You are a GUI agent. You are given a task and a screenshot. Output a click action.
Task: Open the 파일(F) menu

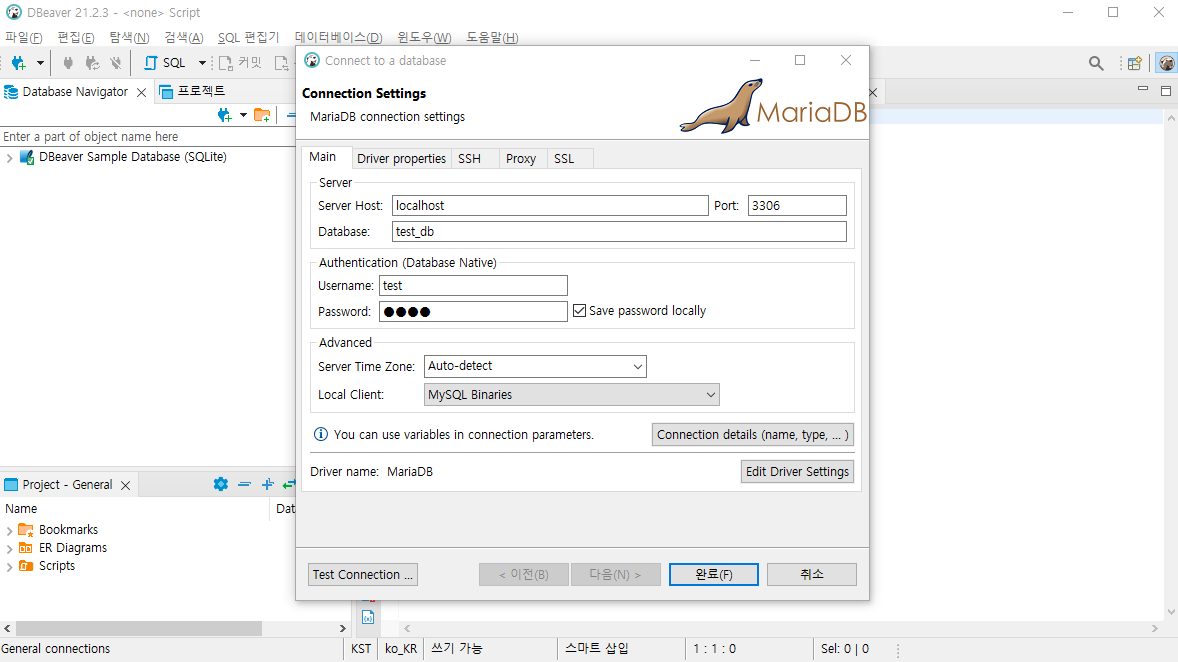point(23,37)
